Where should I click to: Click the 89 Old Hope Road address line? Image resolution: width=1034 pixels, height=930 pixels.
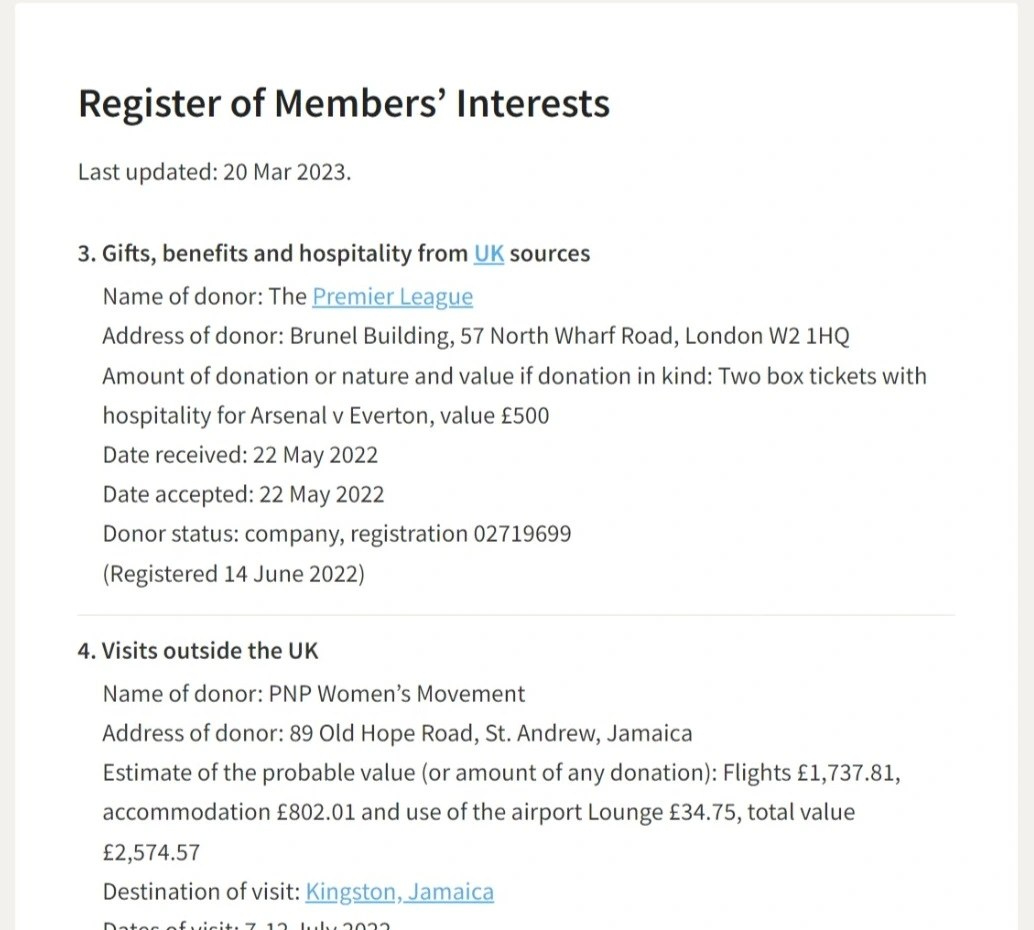[396, 733]
